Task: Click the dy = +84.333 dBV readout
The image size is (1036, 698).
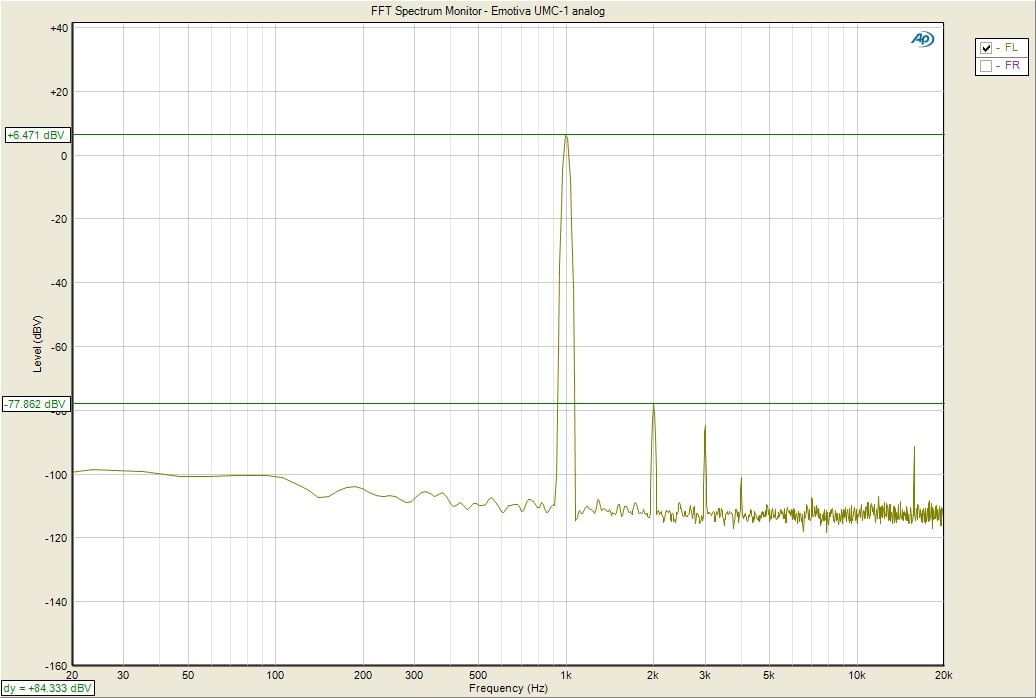Action: point(47,688)
